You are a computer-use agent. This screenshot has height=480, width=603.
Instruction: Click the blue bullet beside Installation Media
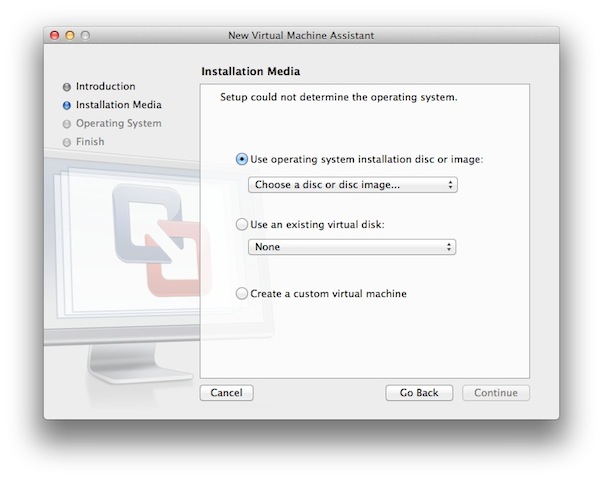click(x=67, y=105)
